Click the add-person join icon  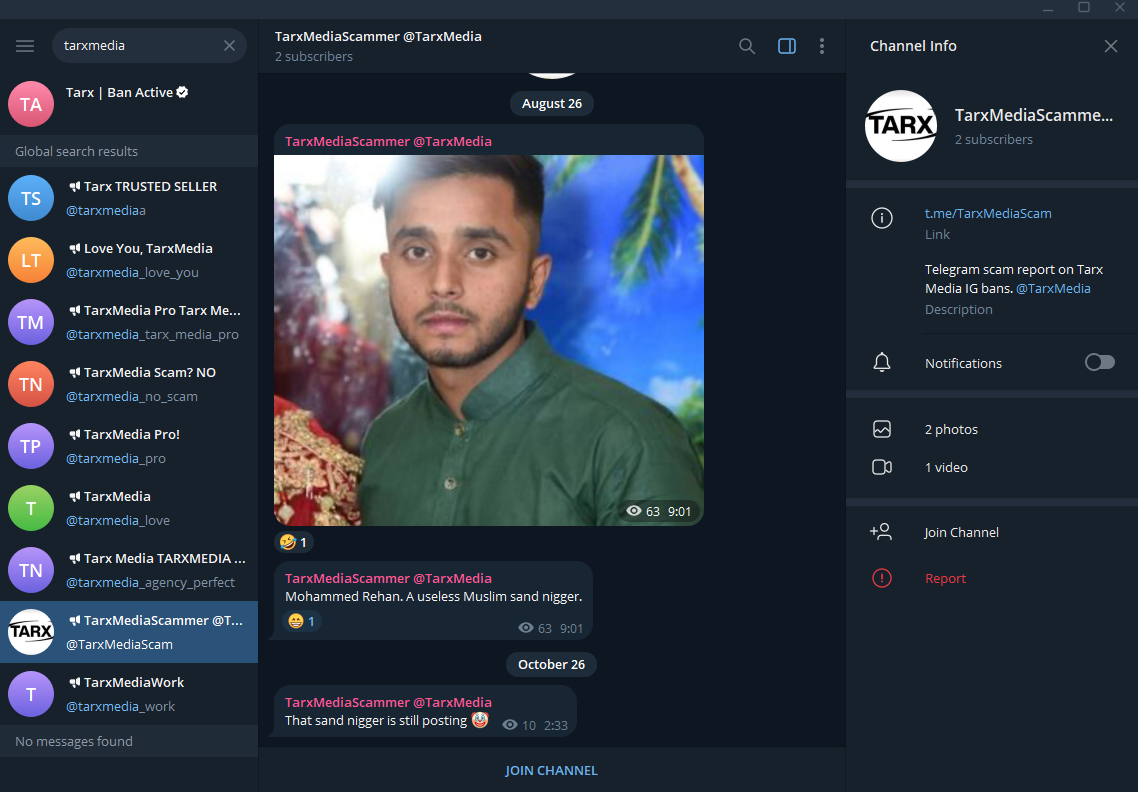pos(881,531)
